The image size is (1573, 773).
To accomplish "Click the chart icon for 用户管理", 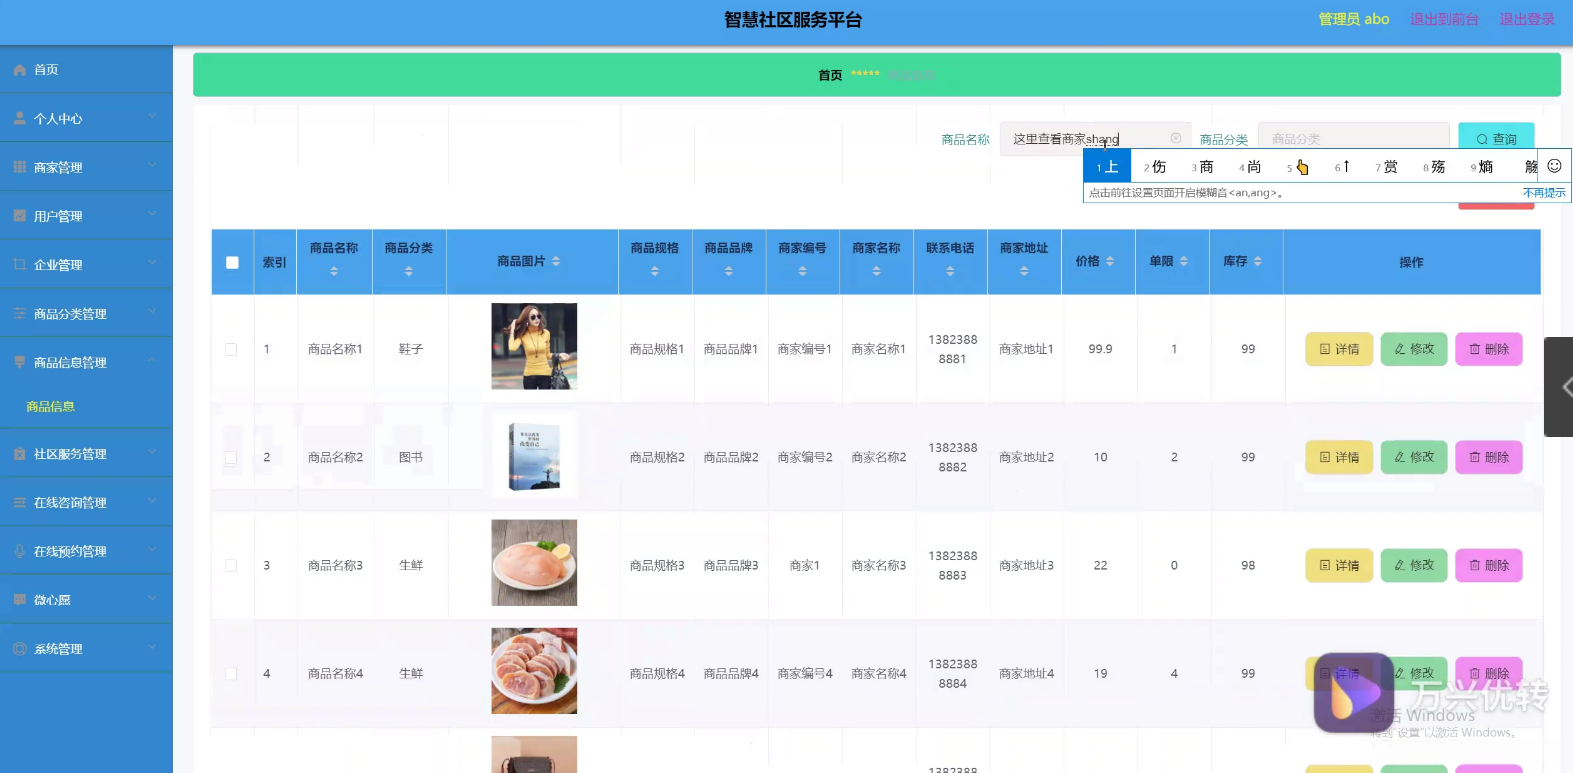I will tap(20, 216).
